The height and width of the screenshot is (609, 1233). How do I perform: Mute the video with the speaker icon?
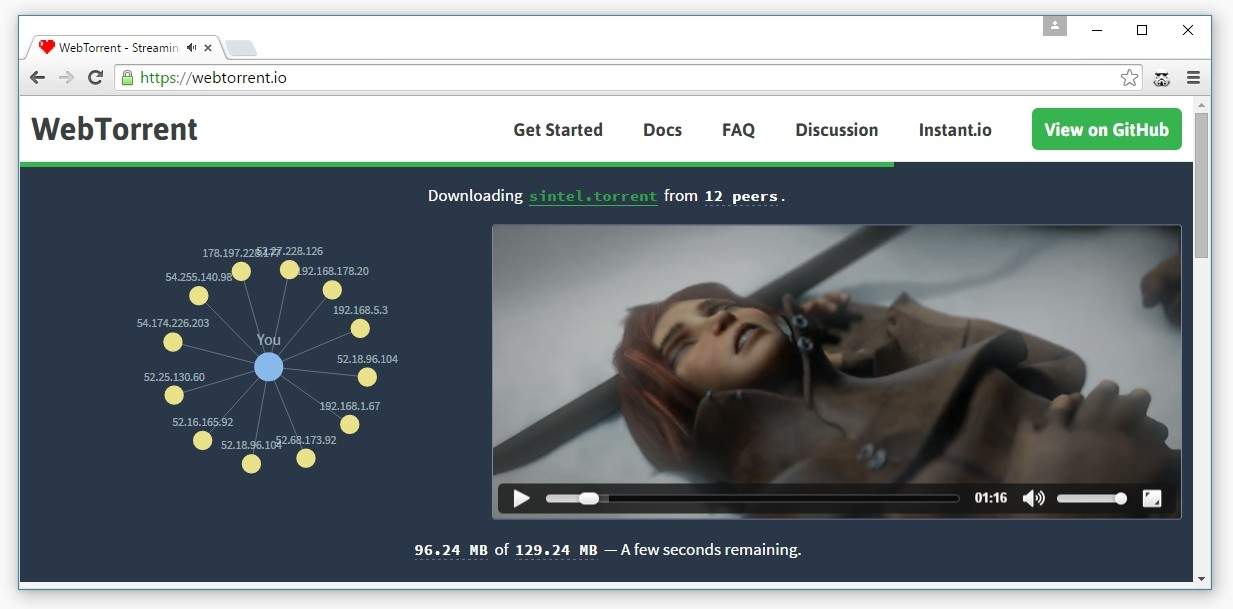[x=1034, y=497]
